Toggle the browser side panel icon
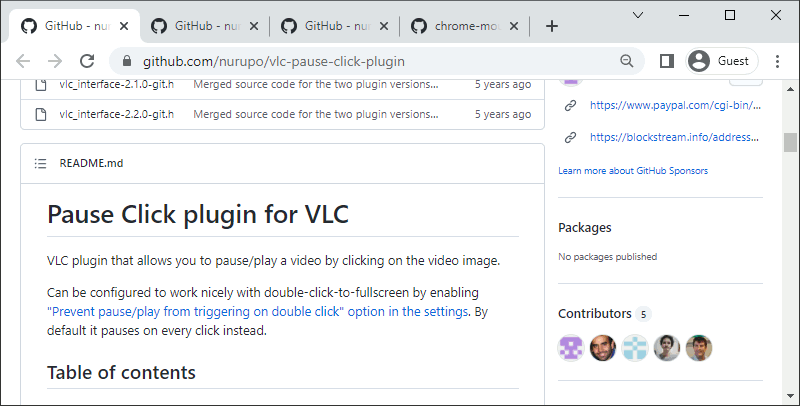This screenshot has height=406, width=800. [x=666, y=61]
